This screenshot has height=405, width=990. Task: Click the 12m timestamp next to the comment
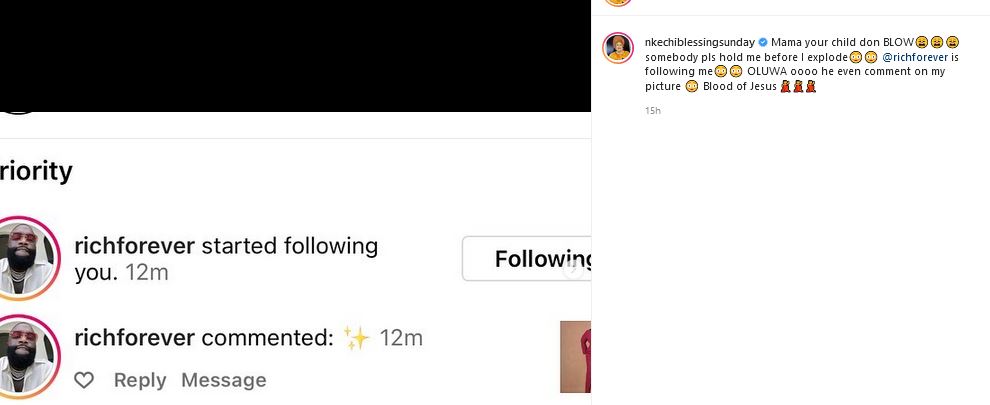click(x=401, y=338)
